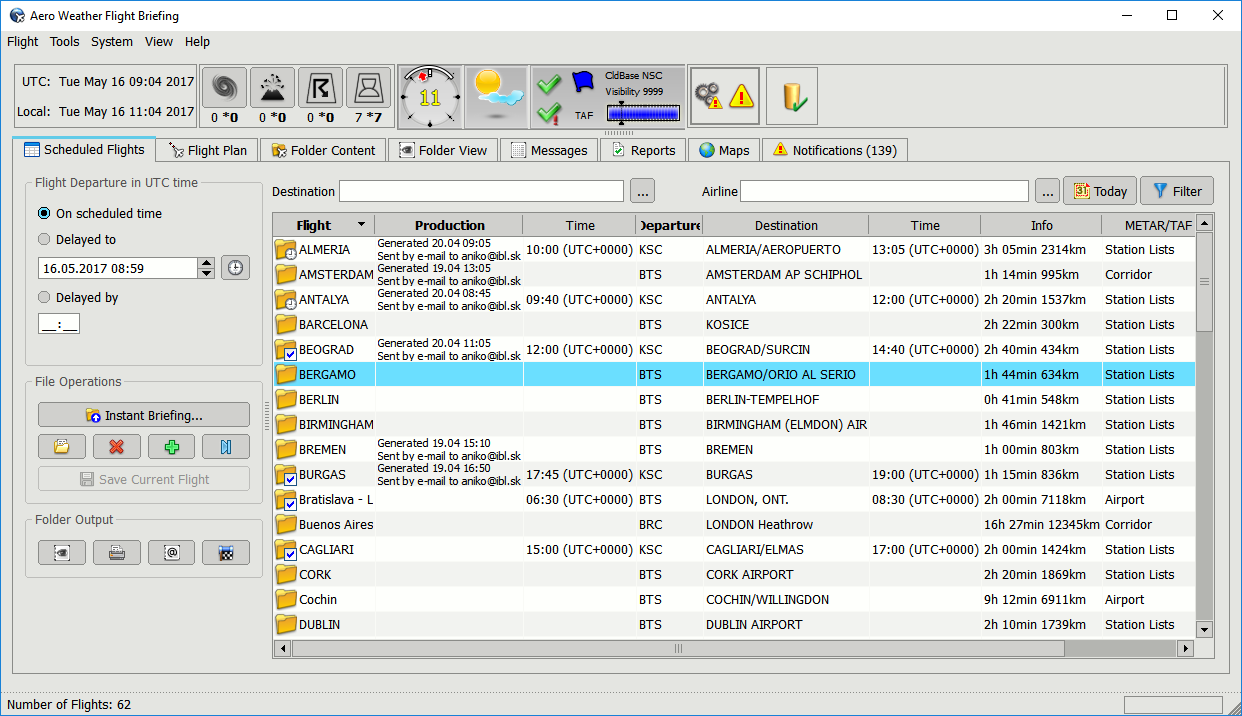The image size is (1242, 716).
Task: Open the SIGMET warnings icon with arrow
Action: coord(320,88)
